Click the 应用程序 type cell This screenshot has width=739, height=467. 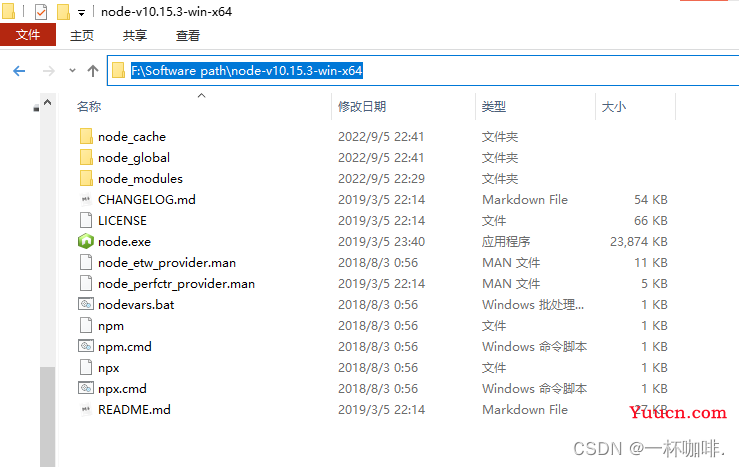coord(506,242)
